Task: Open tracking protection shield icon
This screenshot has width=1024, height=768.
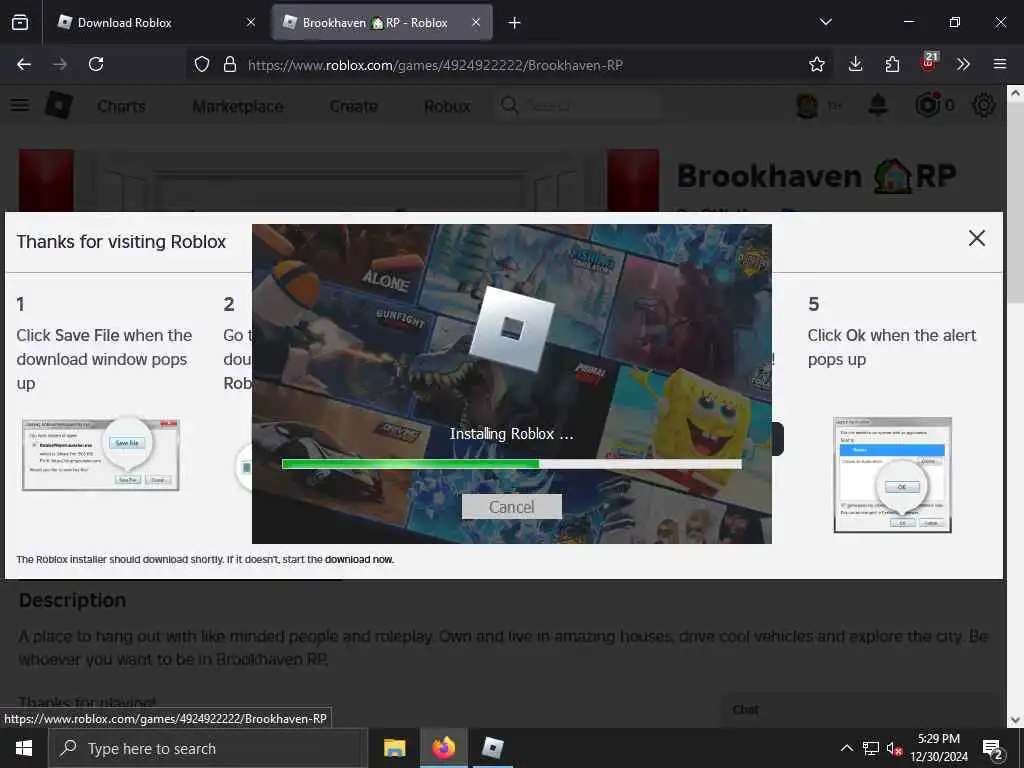Action: point(202,64)
